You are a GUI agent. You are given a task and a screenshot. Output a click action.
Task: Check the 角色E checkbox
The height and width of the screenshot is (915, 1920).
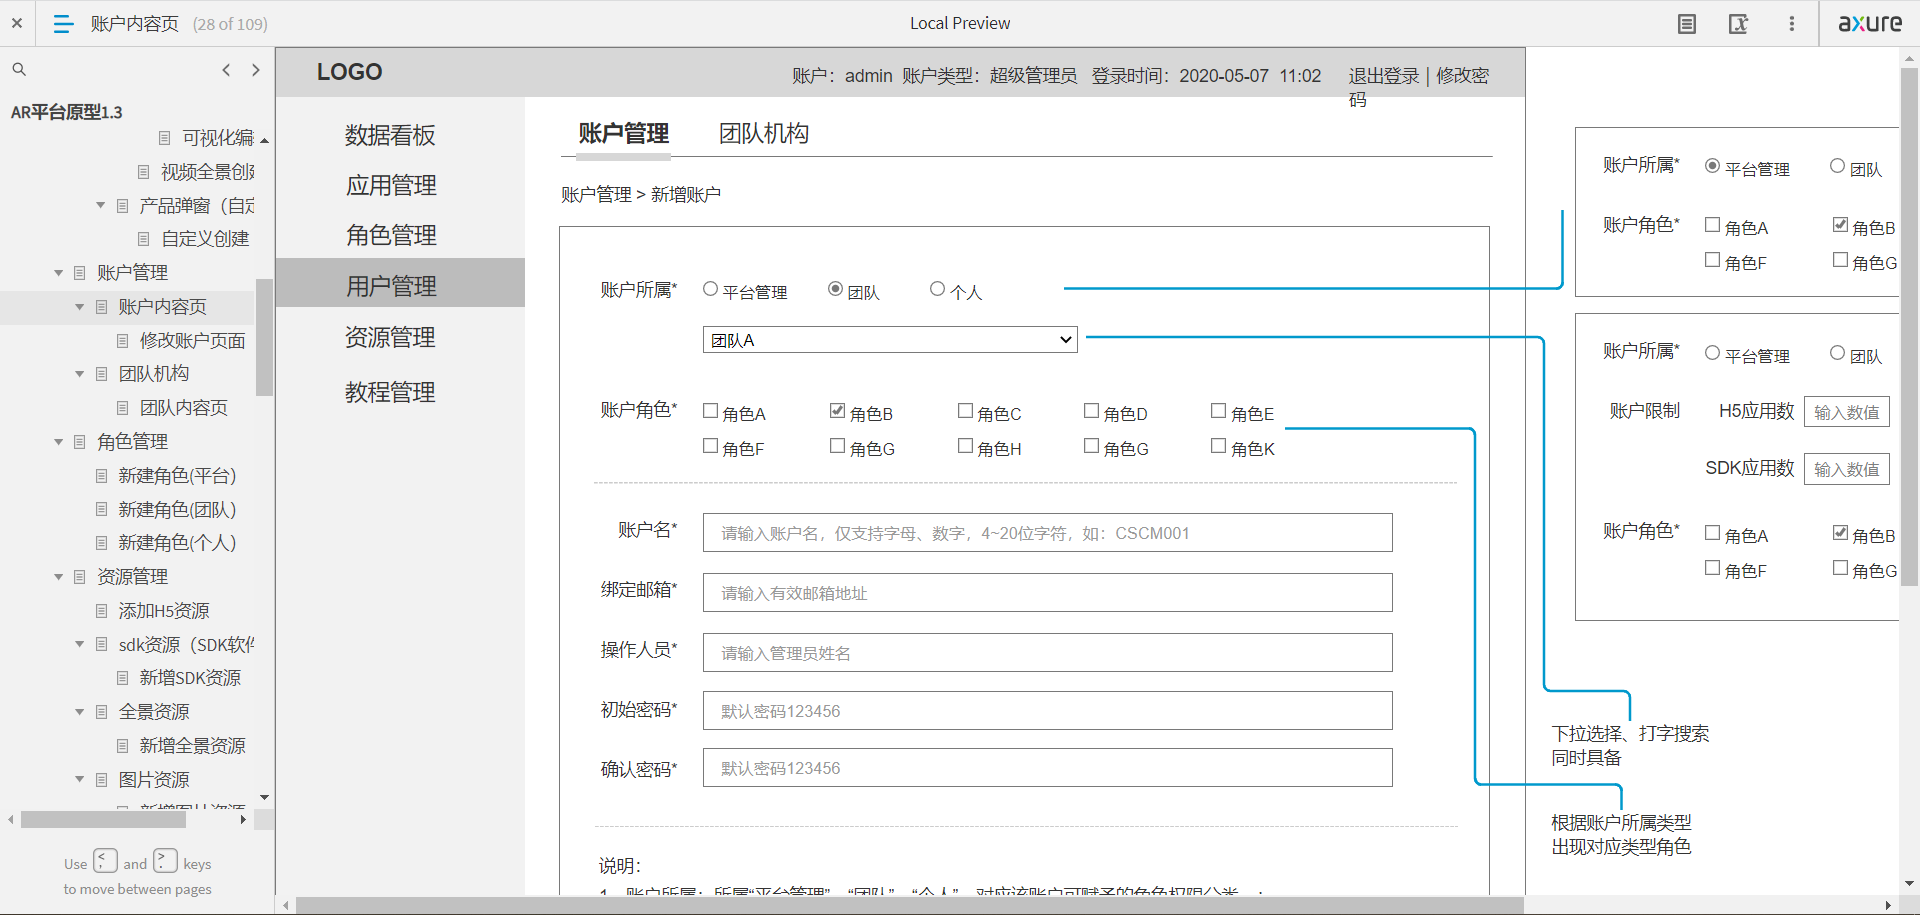pyautogui.click(x=1218, y=411)
